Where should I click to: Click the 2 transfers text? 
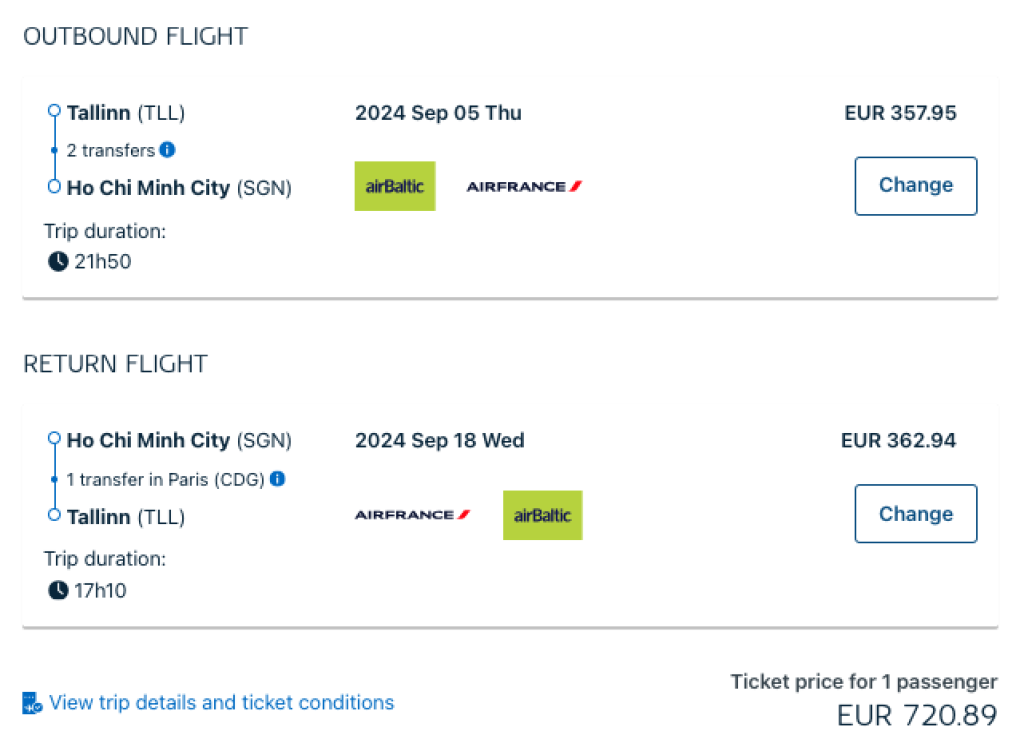point(110,151)
